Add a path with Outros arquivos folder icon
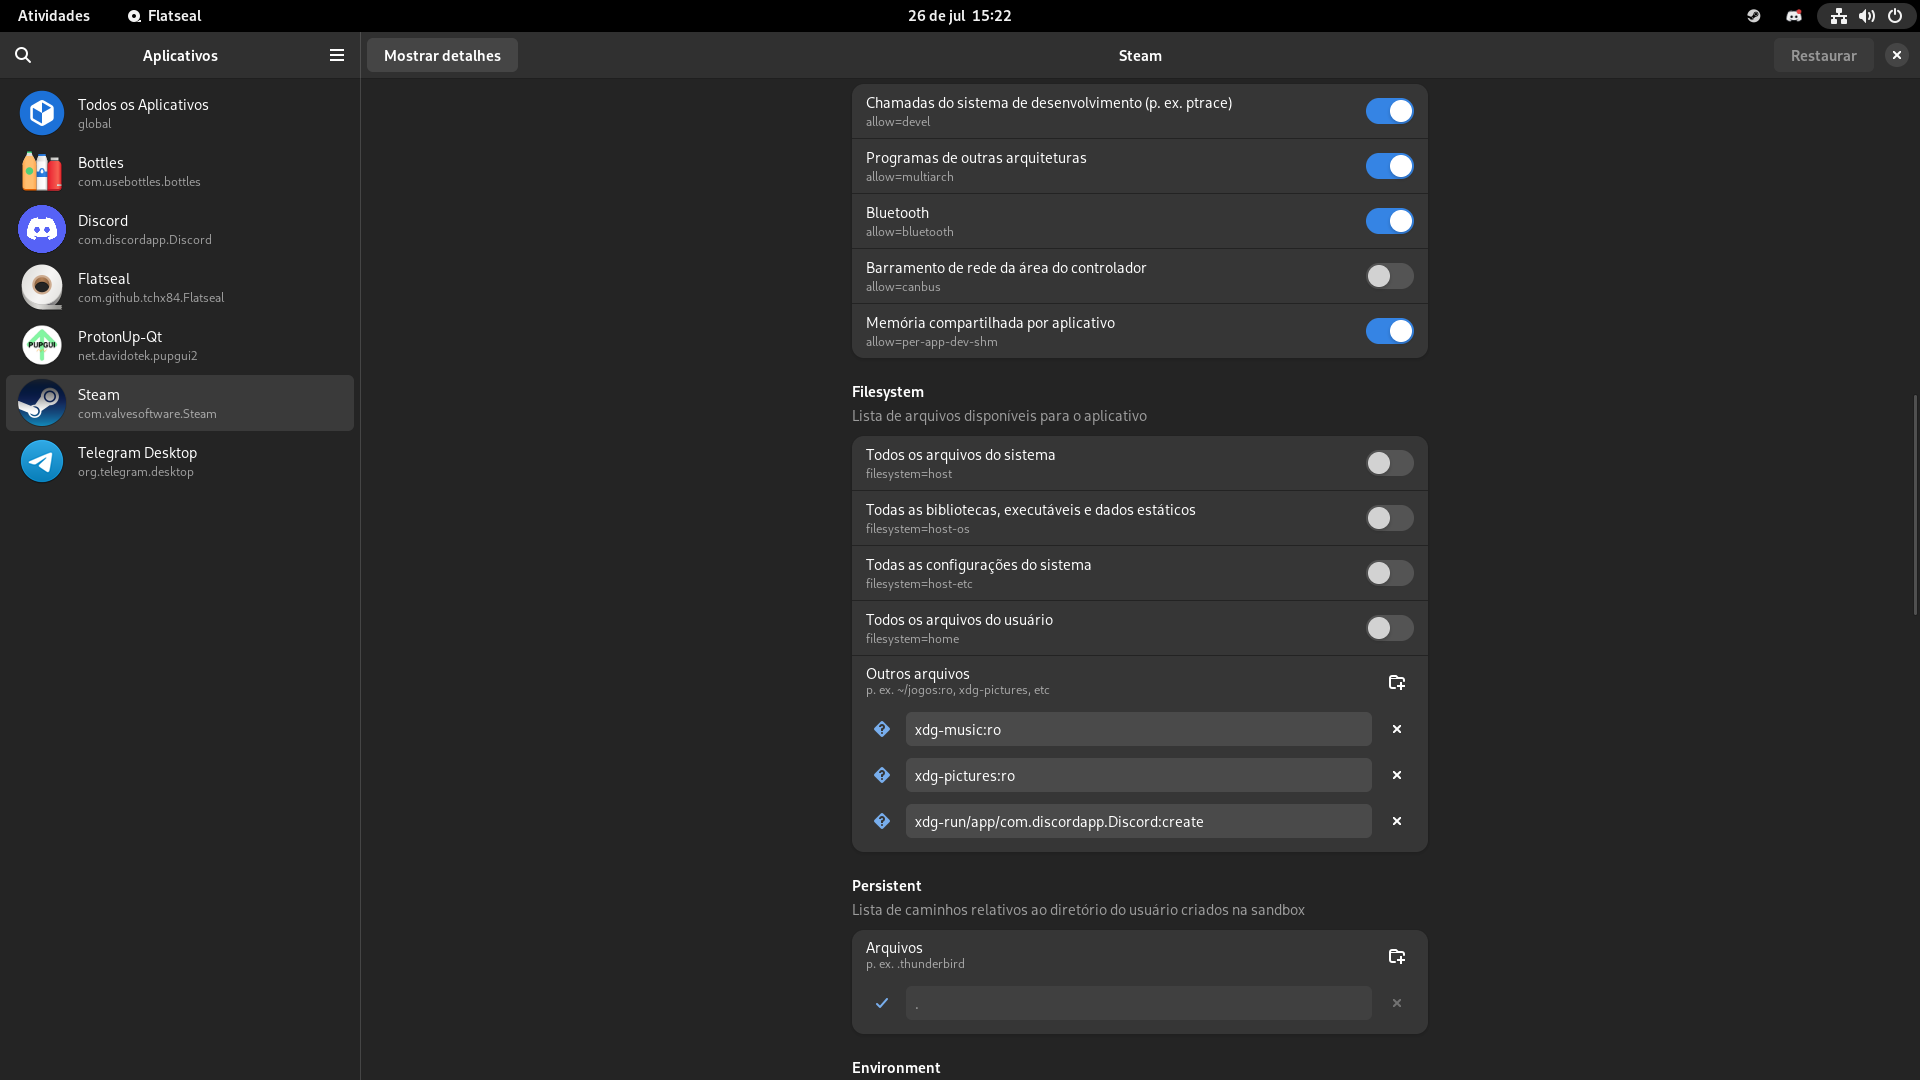The height and width of the screenshot is (1080, 1920). (1397, 682)
